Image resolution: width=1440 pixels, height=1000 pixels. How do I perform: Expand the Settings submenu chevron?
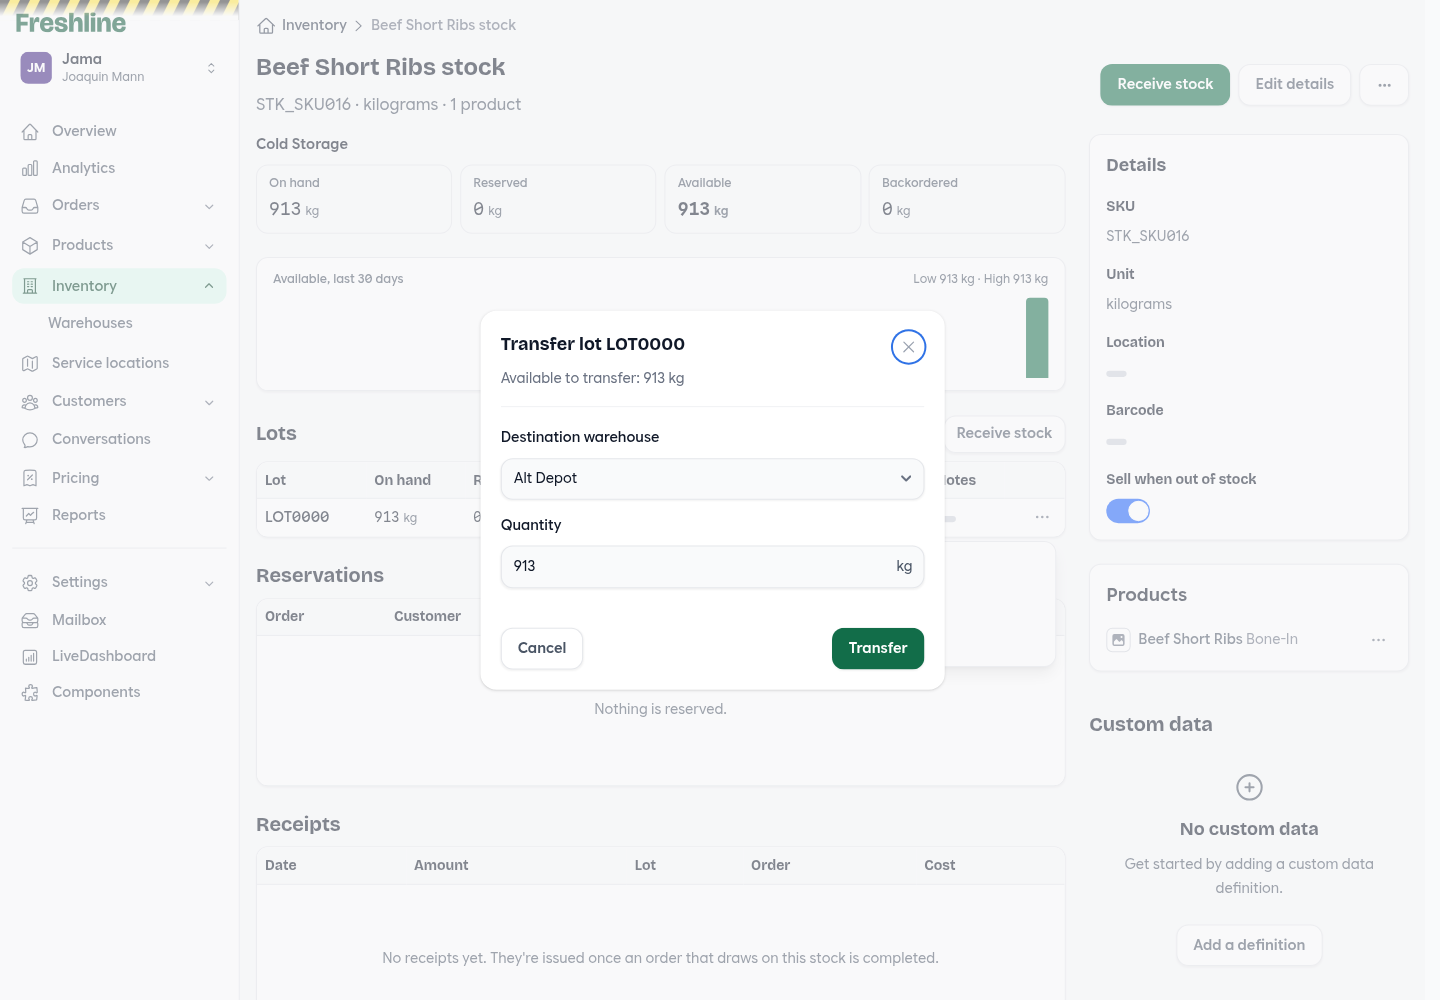(209, 583)
